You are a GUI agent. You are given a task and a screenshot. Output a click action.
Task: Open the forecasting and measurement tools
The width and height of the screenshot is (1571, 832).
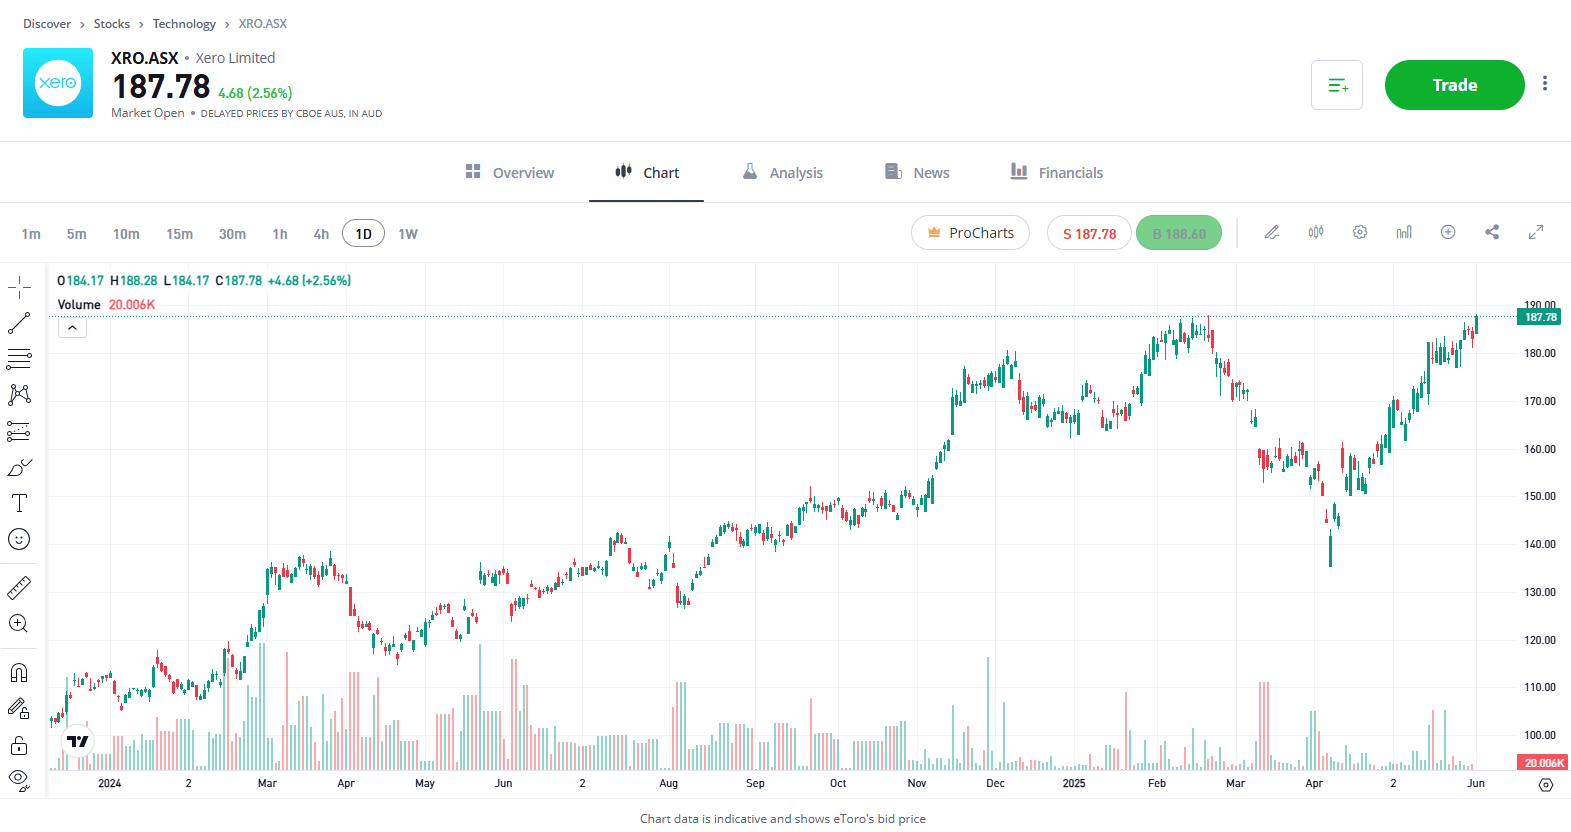tap(19, 431)
